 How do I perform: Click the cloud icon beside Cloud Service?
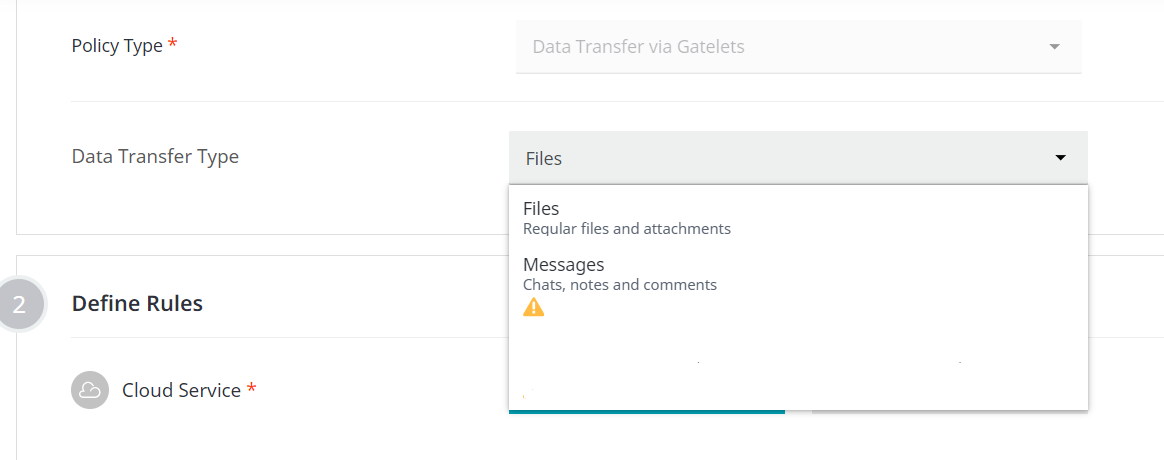pyautogui.click(x=90, y=390)
